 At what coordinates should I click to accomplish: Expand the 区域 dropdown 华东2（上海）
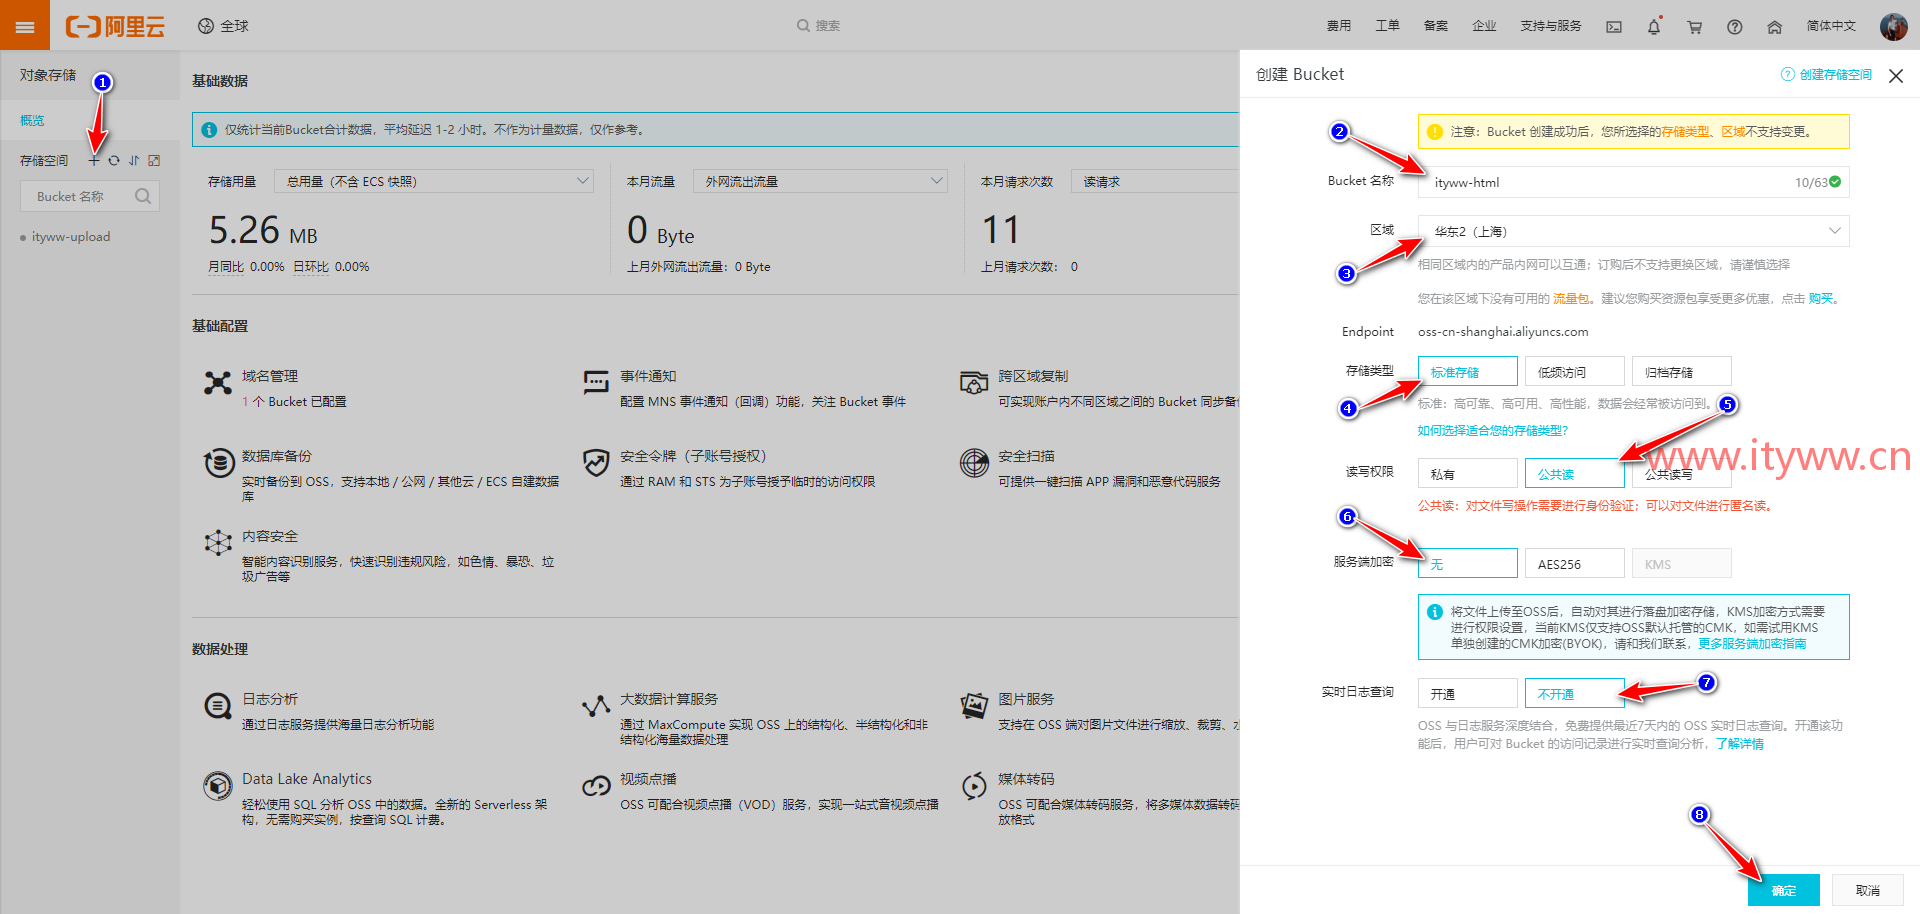(x=1633, y=231)
